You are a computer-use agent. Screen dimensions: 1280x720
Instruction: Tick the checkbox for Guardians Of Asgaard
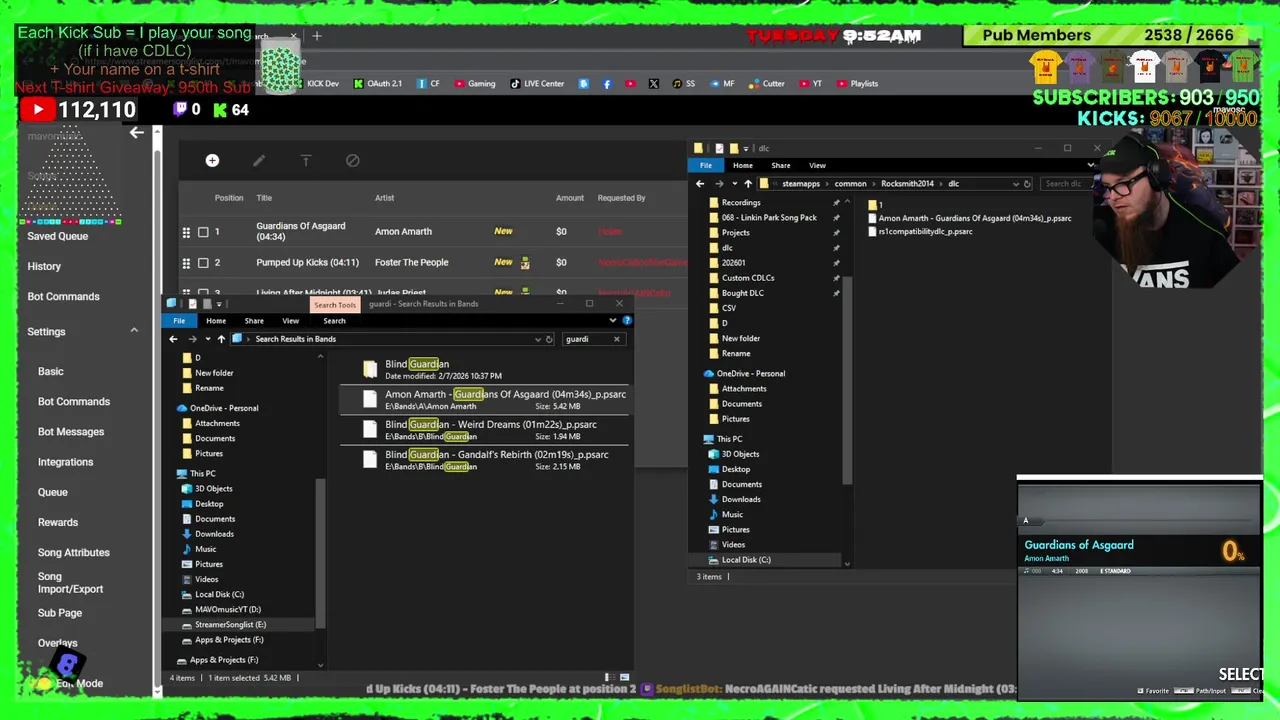203,232
